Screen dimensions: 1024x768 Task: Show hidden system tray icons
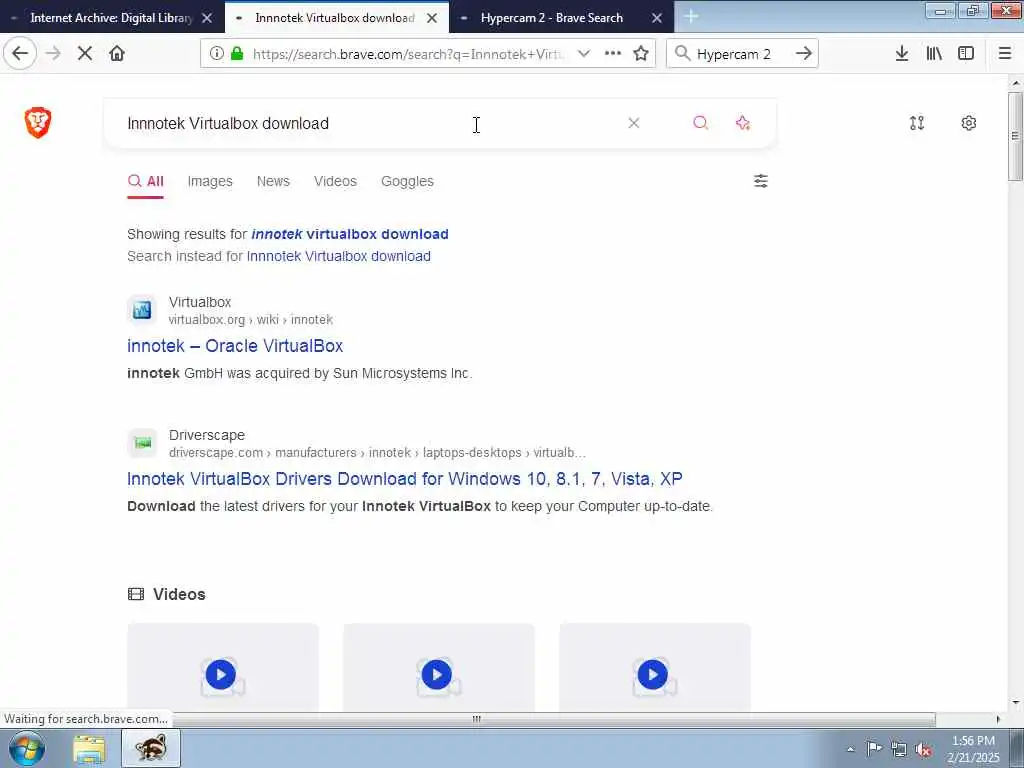850,749
